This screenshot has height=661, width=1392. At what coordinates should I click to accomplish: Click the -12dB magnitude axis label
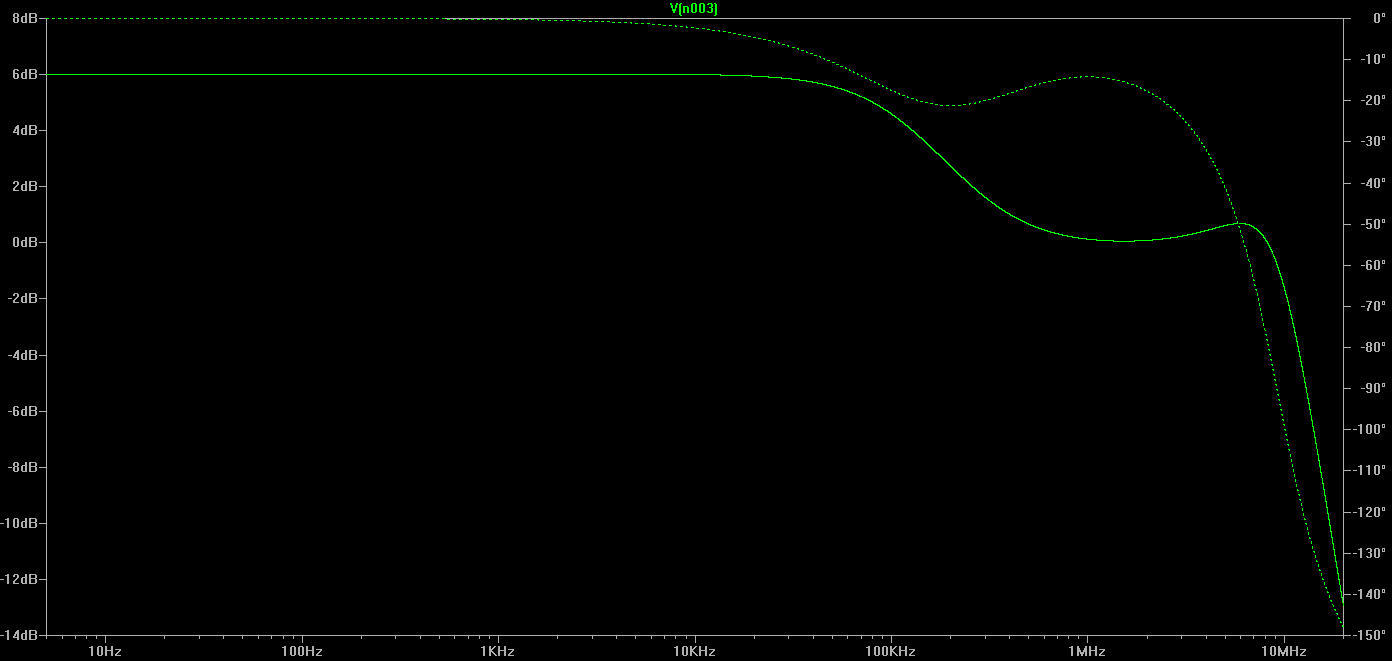(20, 579)
